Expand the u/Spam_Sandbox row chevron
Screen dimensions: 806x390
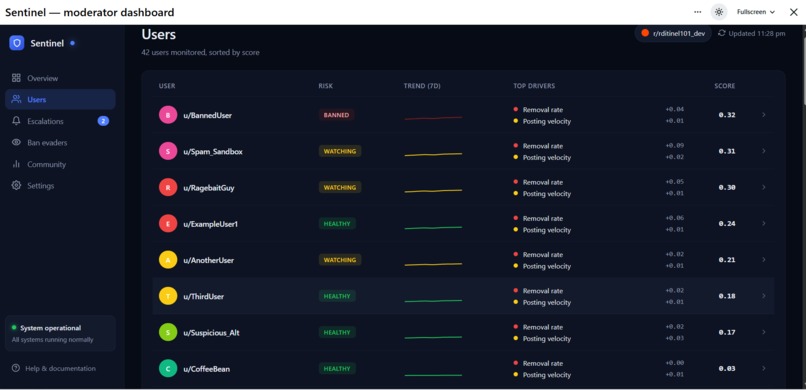tap(764, 151)
